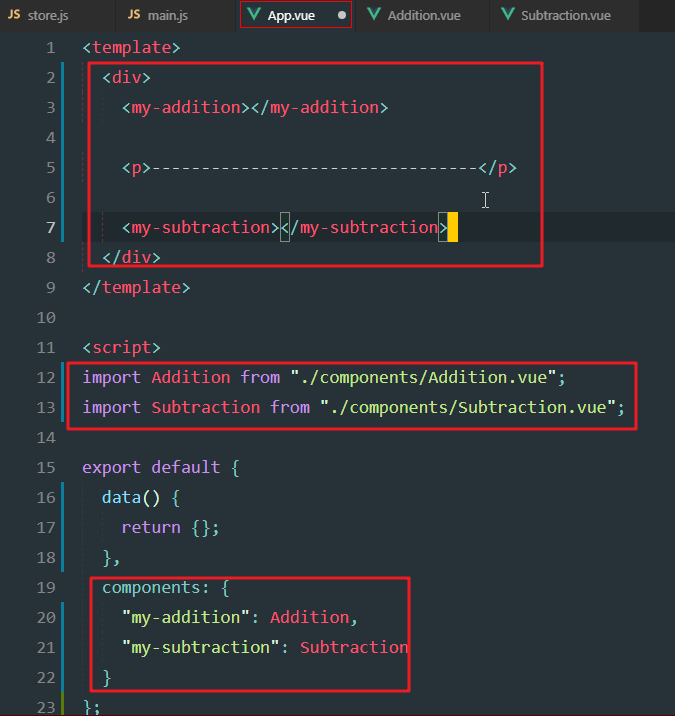Screen dimensions: 675x716
Task: Click the Vue logo on App.vue tab
Action: click(254, 16)
